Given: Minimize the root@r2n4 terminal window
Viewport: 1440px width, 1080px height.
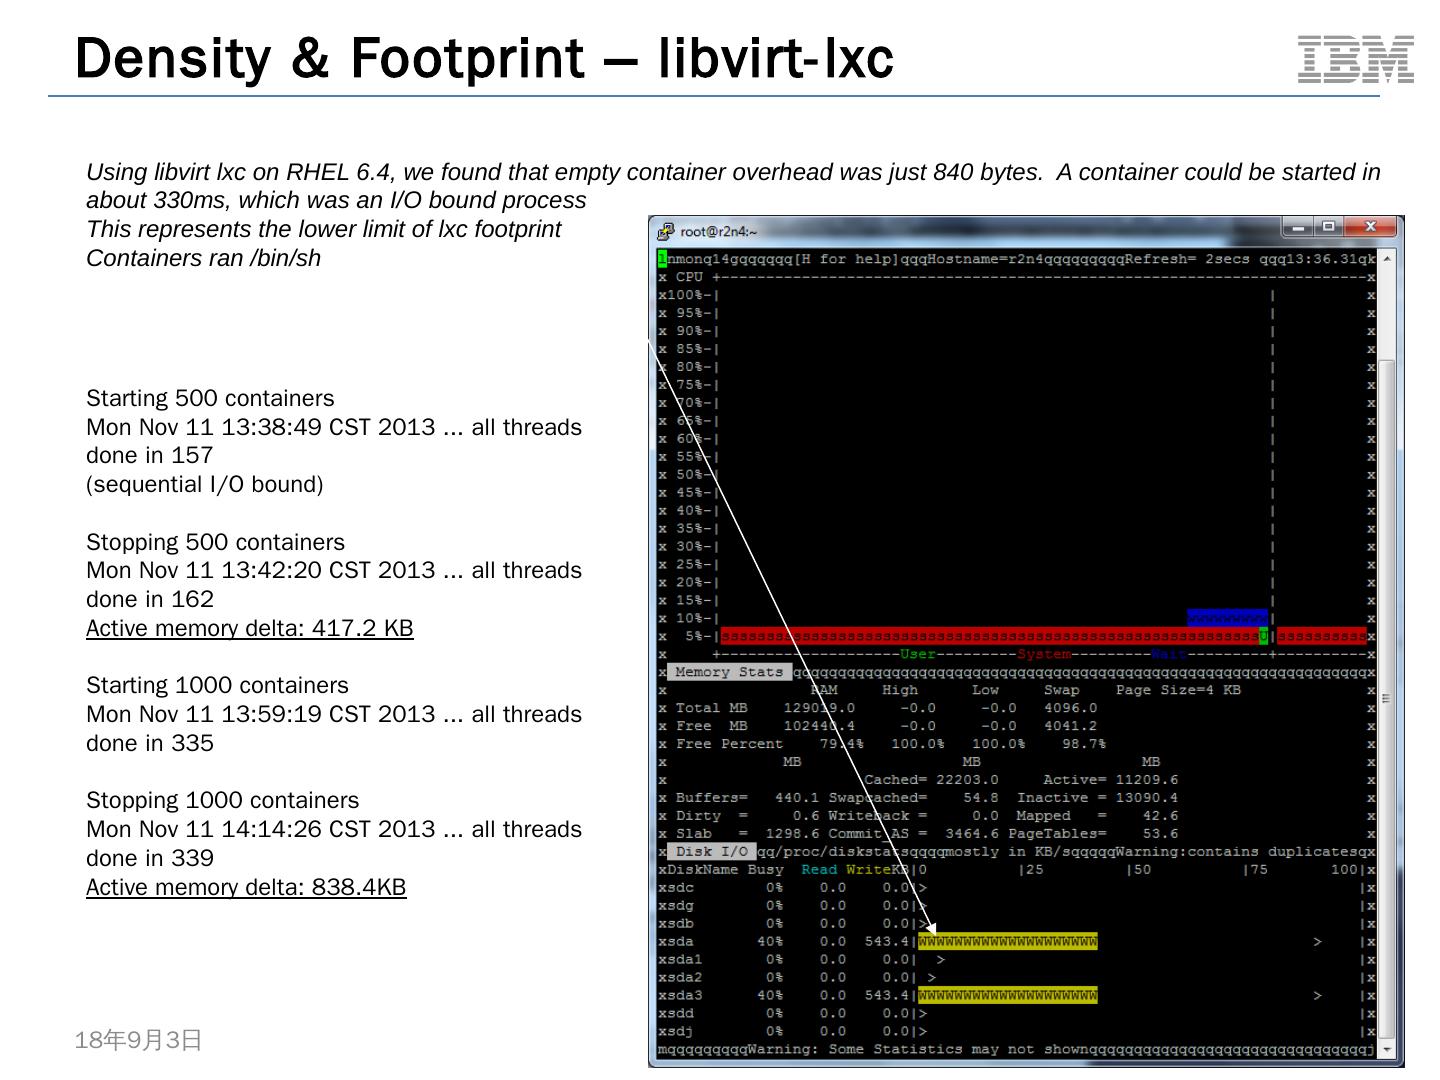Looking at the screenshot, I should point(1297,227).
